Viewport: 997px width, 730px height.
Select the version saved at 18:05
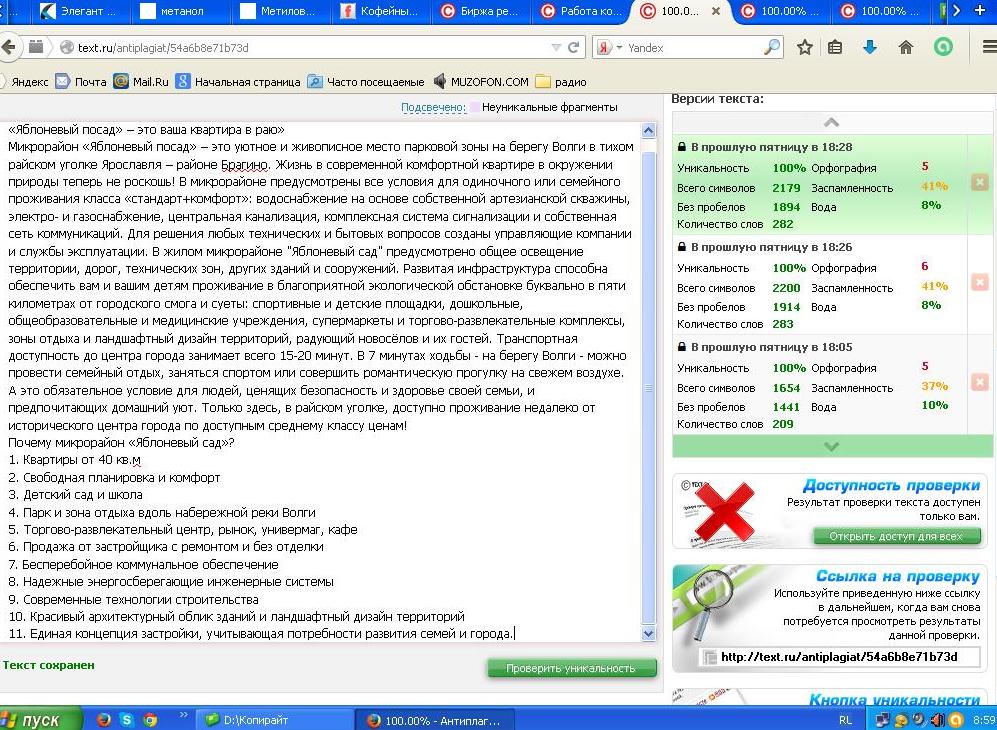tap(820, 385)
